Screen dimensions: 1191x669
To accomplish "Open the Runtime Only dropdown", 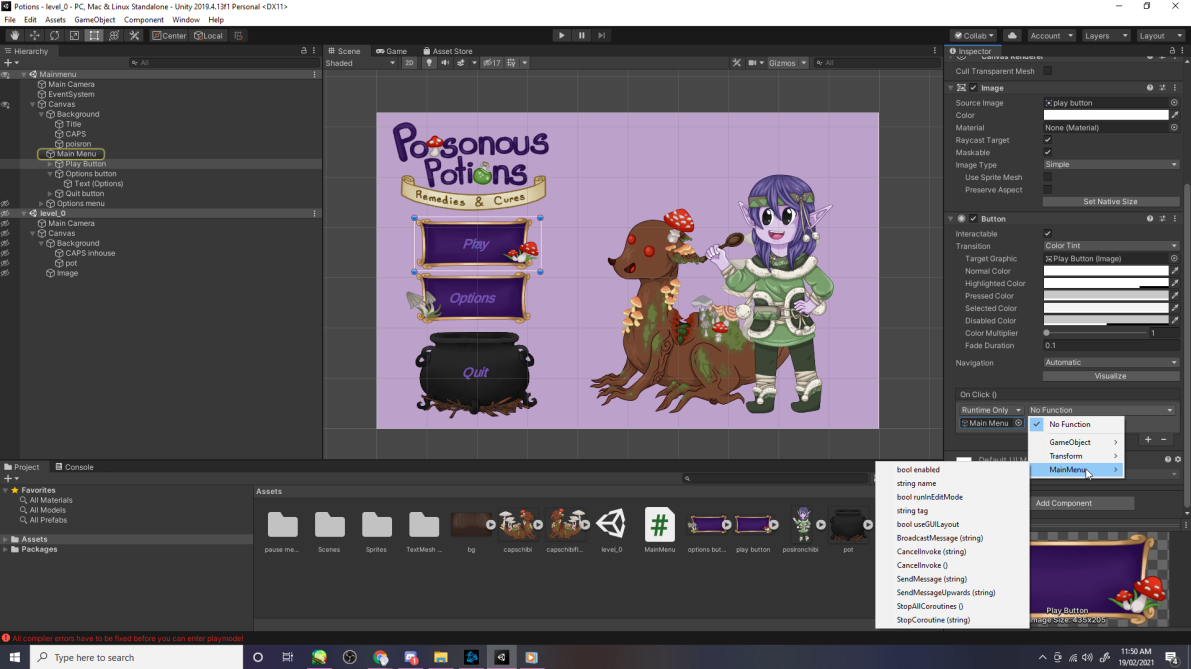I will tap(990, 410).
